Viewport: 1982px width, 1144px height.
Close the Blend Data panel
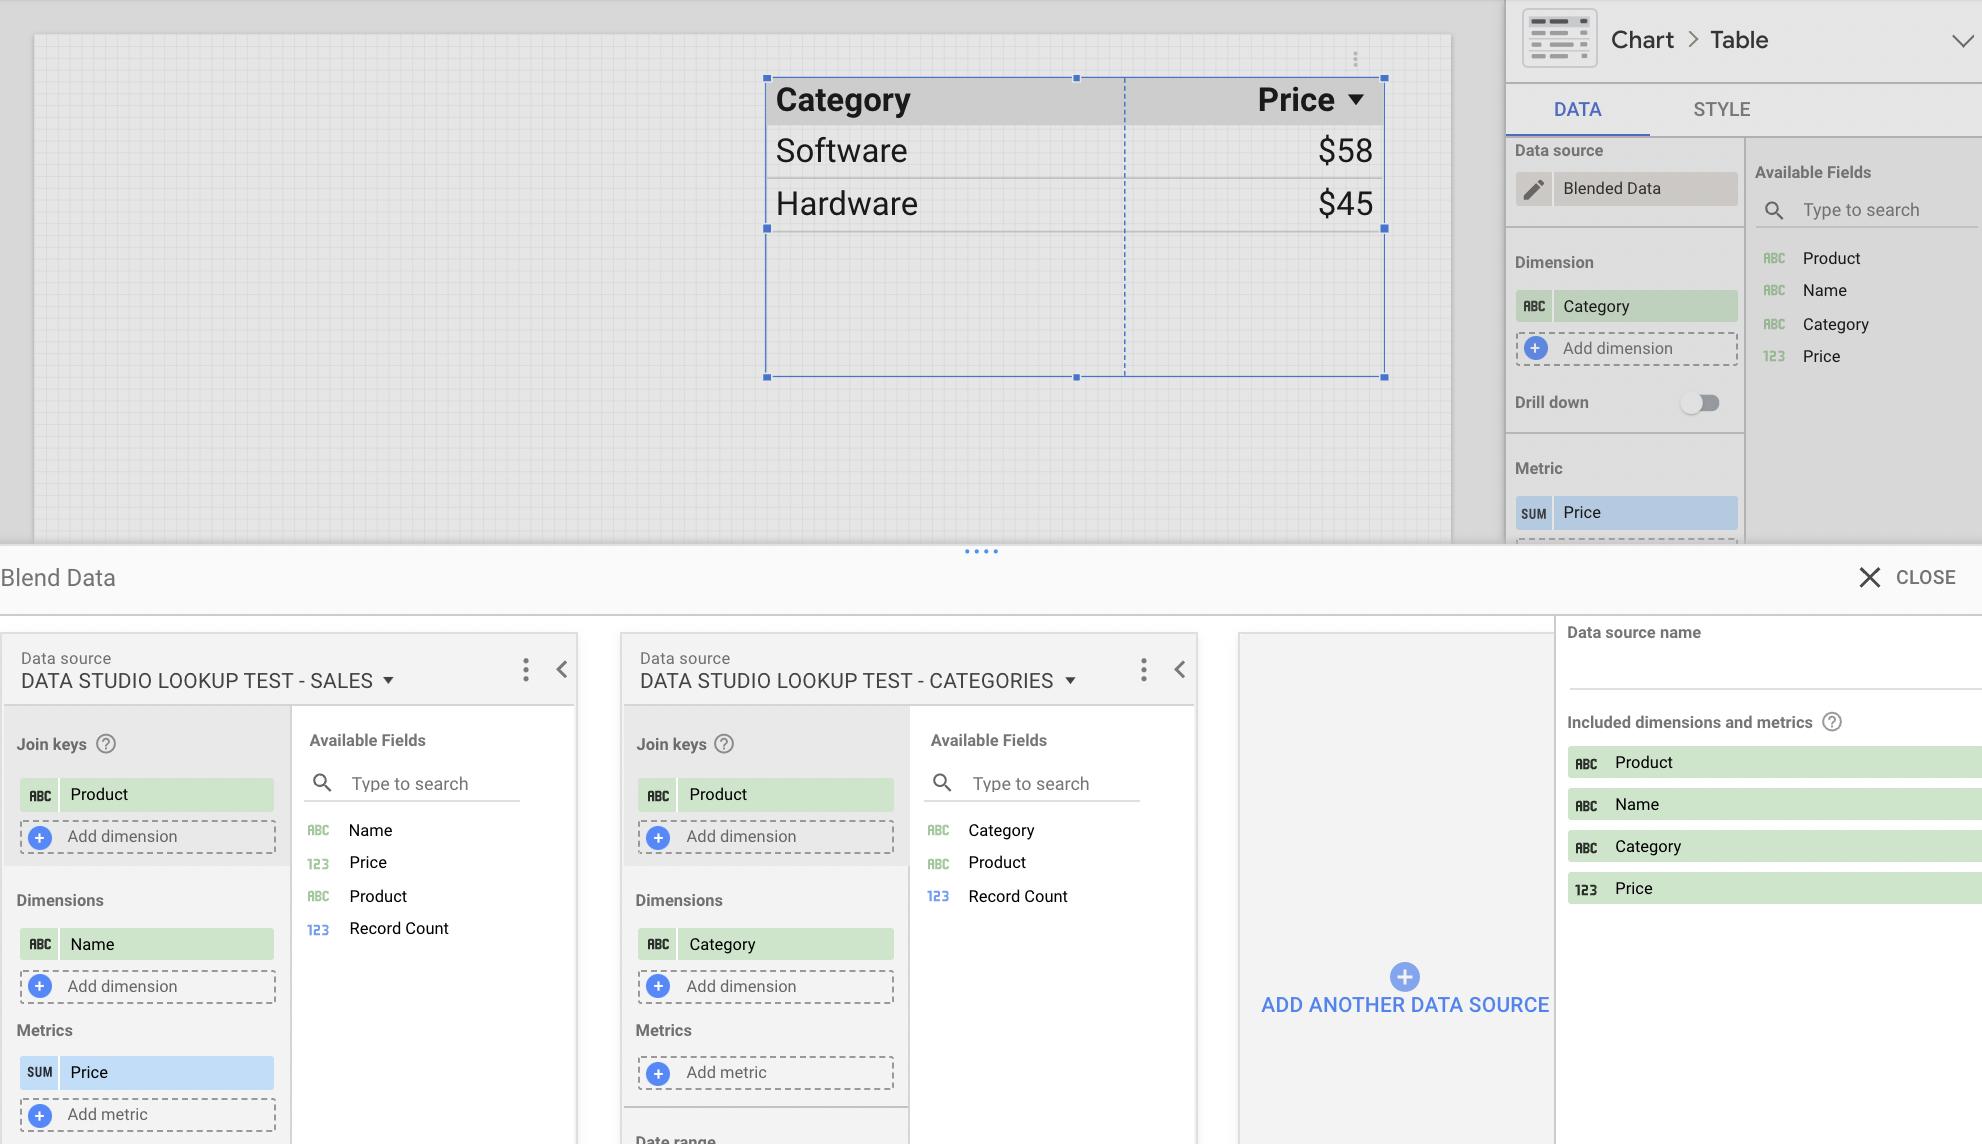[1907, 577]
